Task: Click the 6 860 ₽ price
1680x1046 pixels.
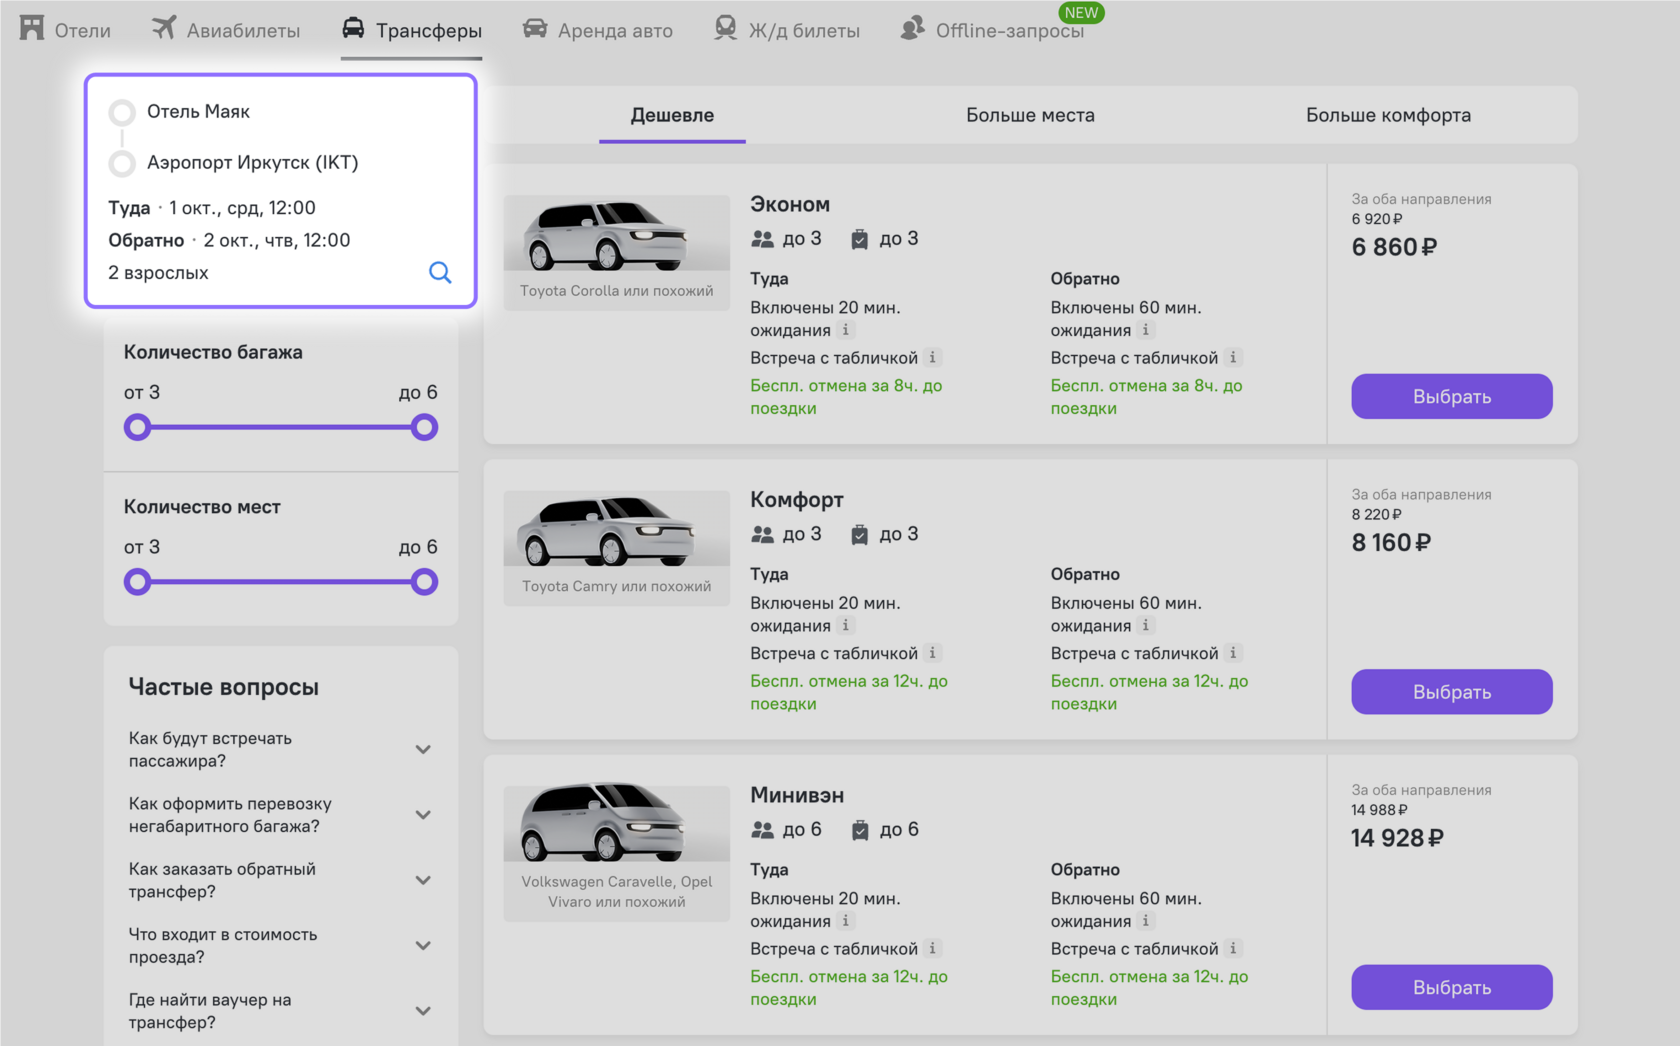Action: [1394, 247]
